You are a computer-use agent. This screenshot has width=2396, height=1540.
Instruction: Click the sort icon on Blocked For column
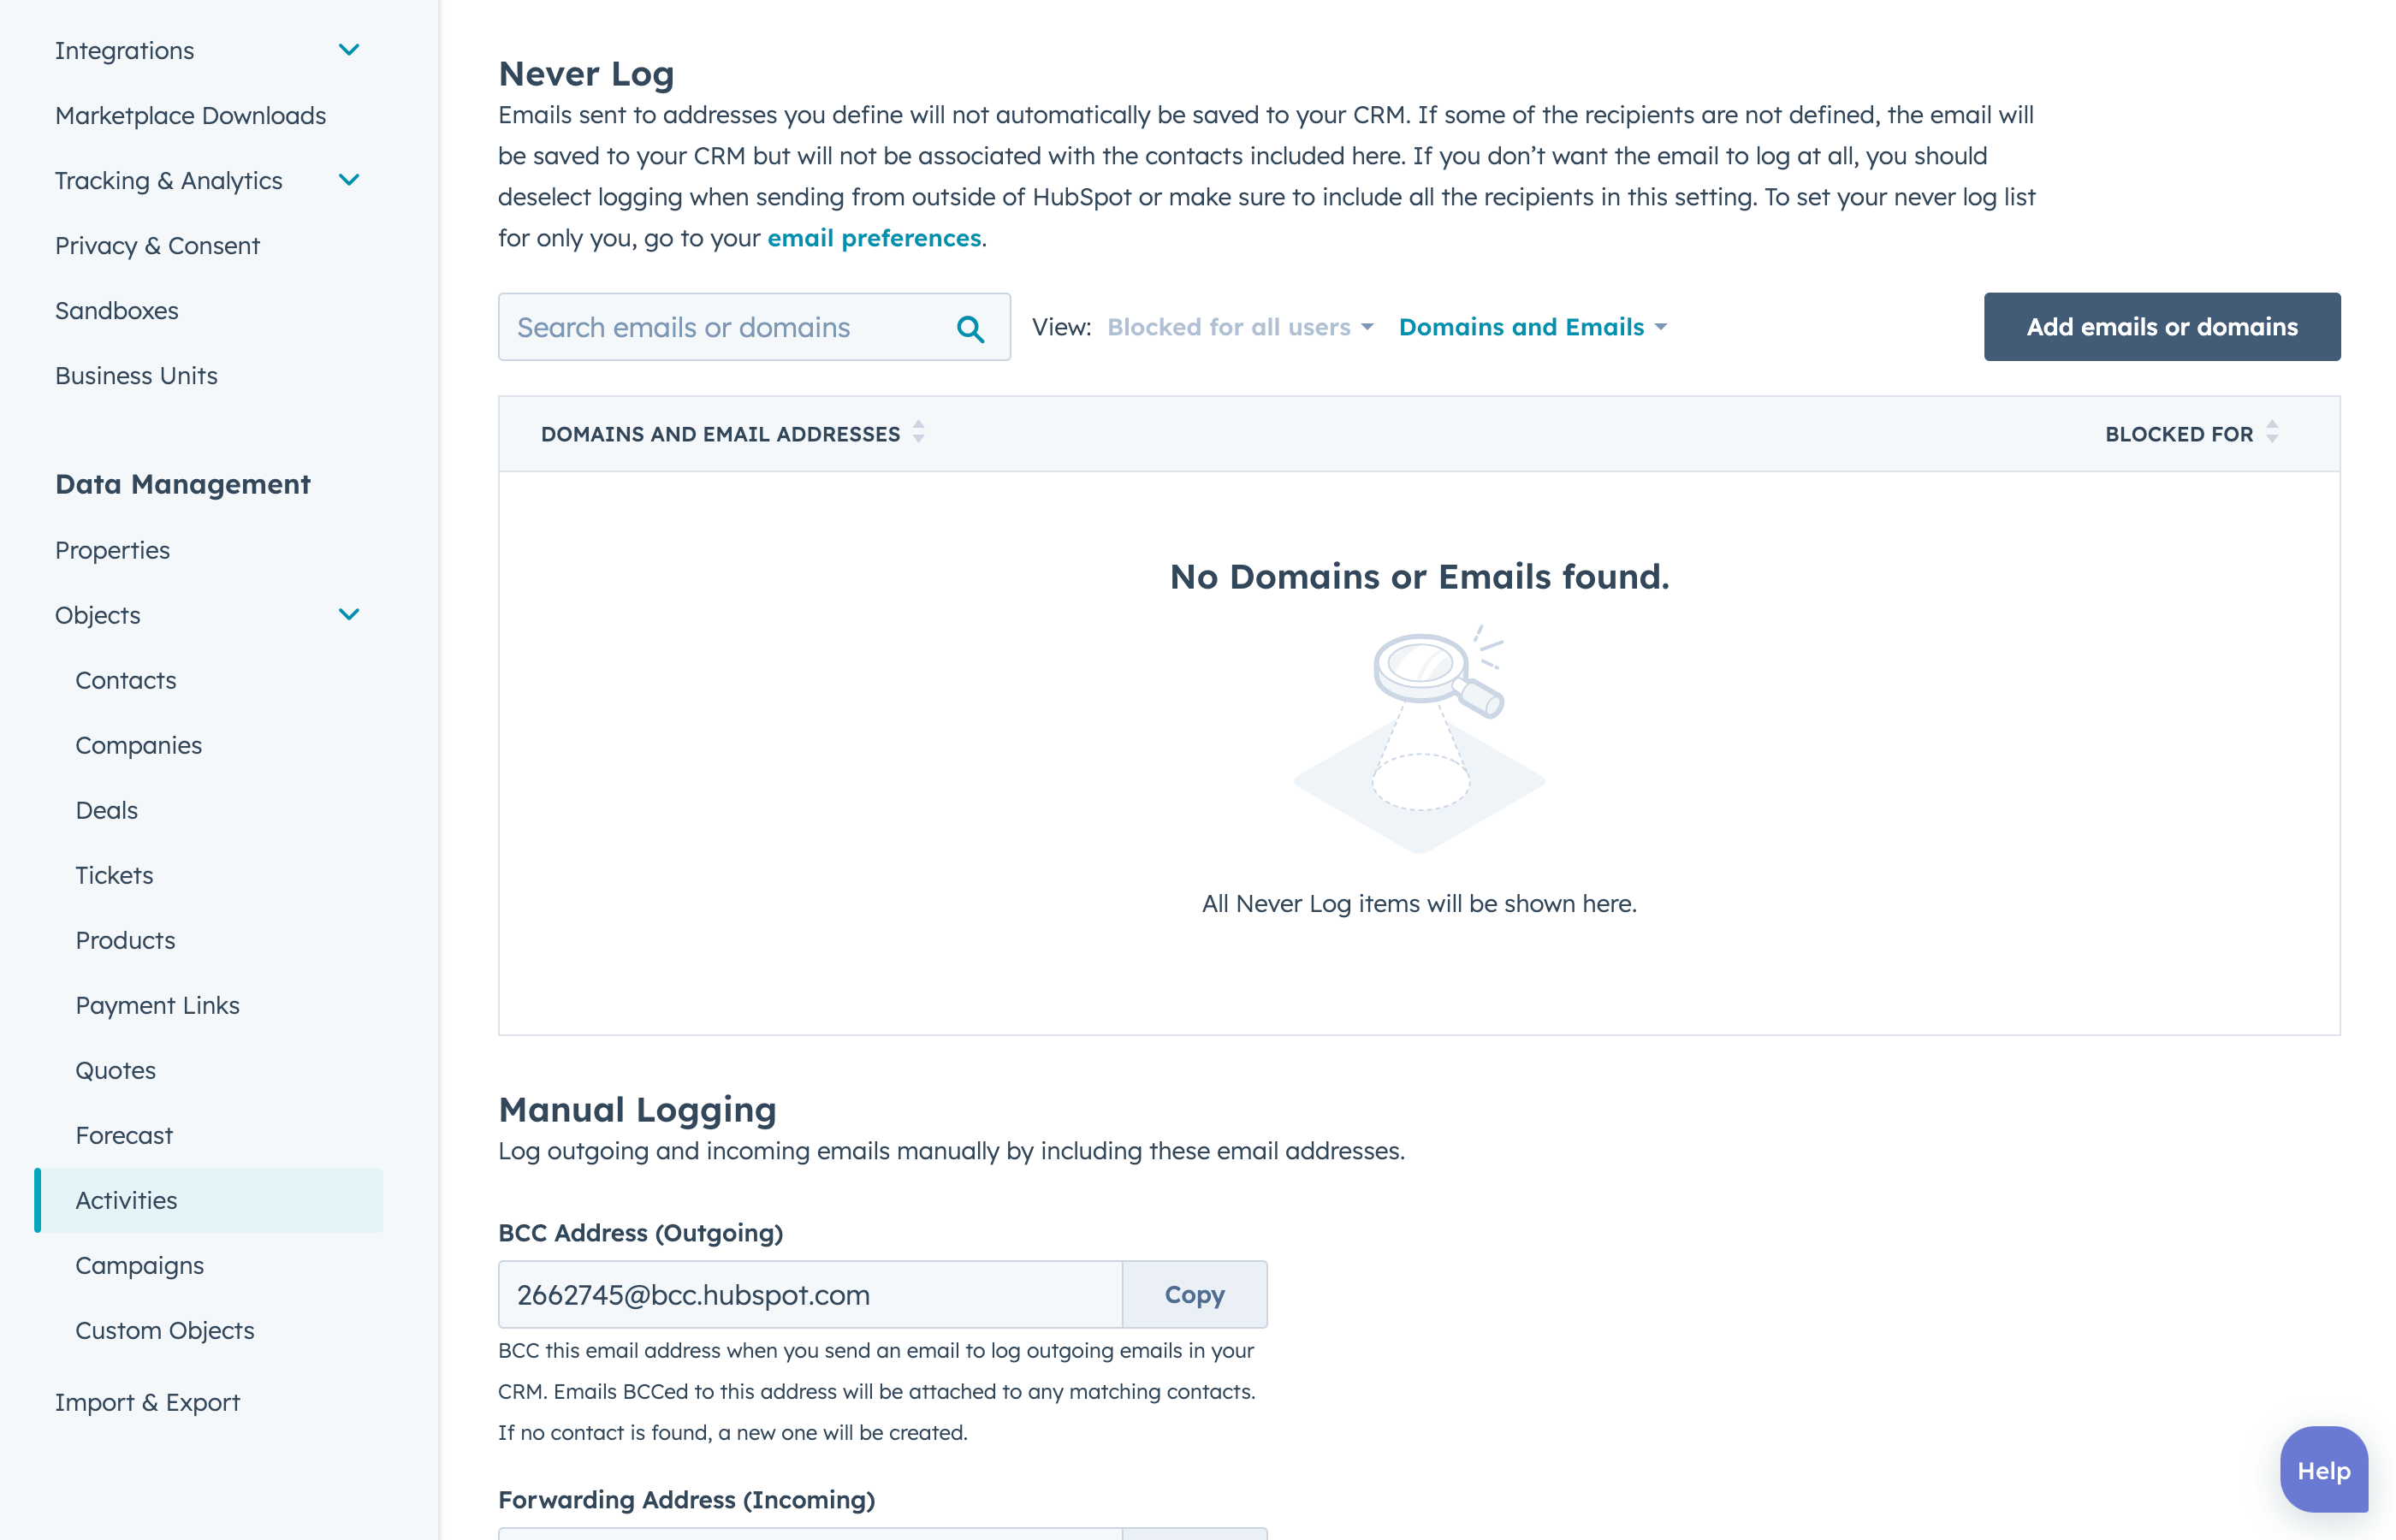pos(2272,433)
